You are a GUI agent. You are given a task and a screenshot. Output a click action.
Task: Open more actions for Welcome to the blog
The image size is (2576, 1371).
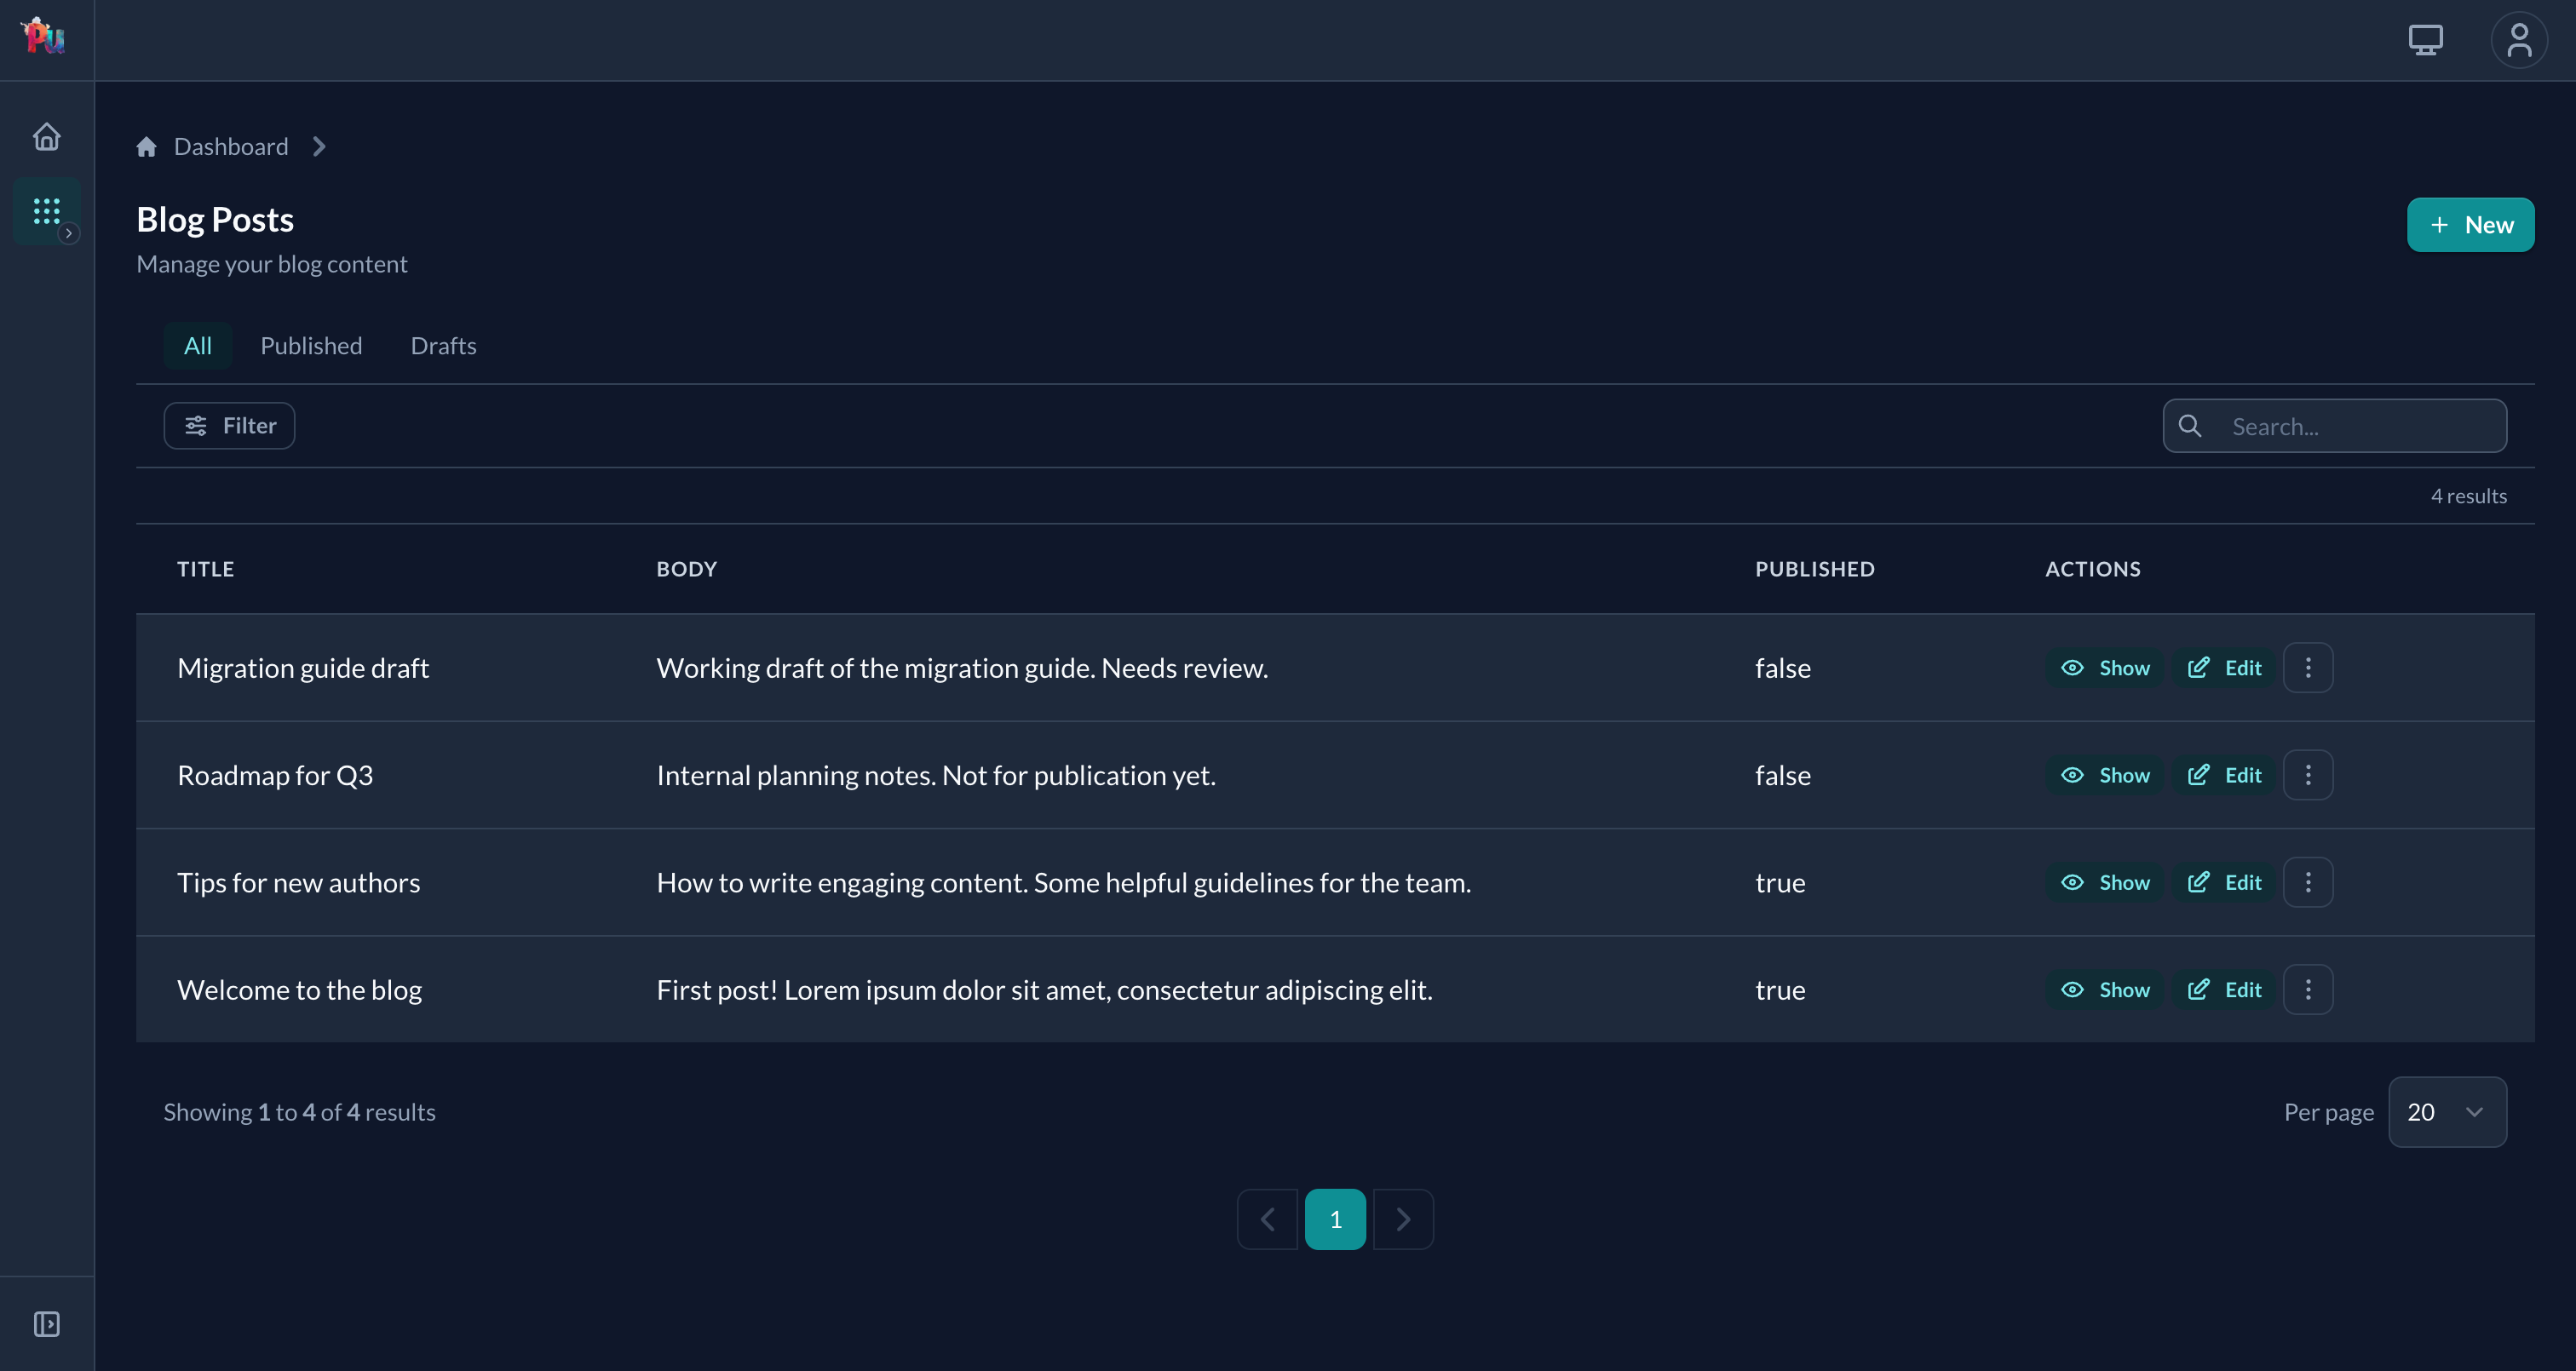(2308, 990)
